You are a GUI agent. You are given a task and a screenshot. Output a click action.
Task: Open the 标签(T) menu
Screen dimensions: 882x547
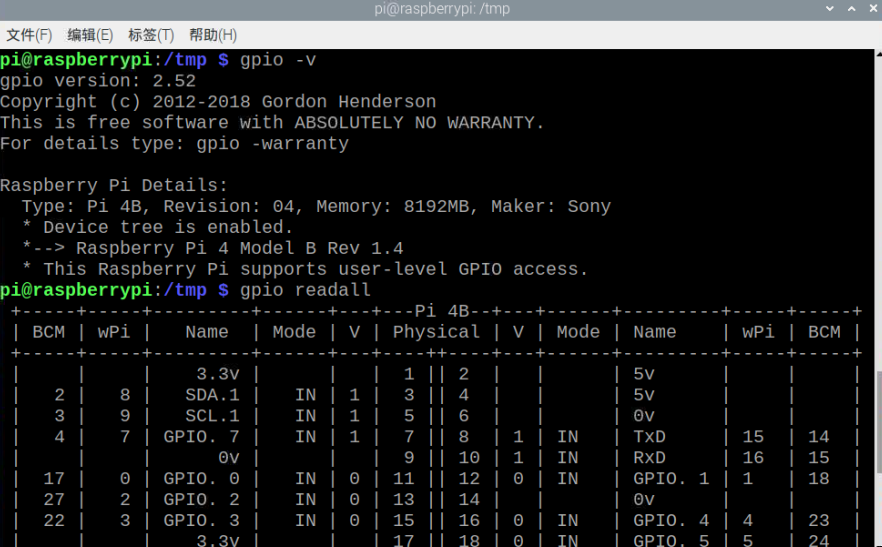(151, 35)
